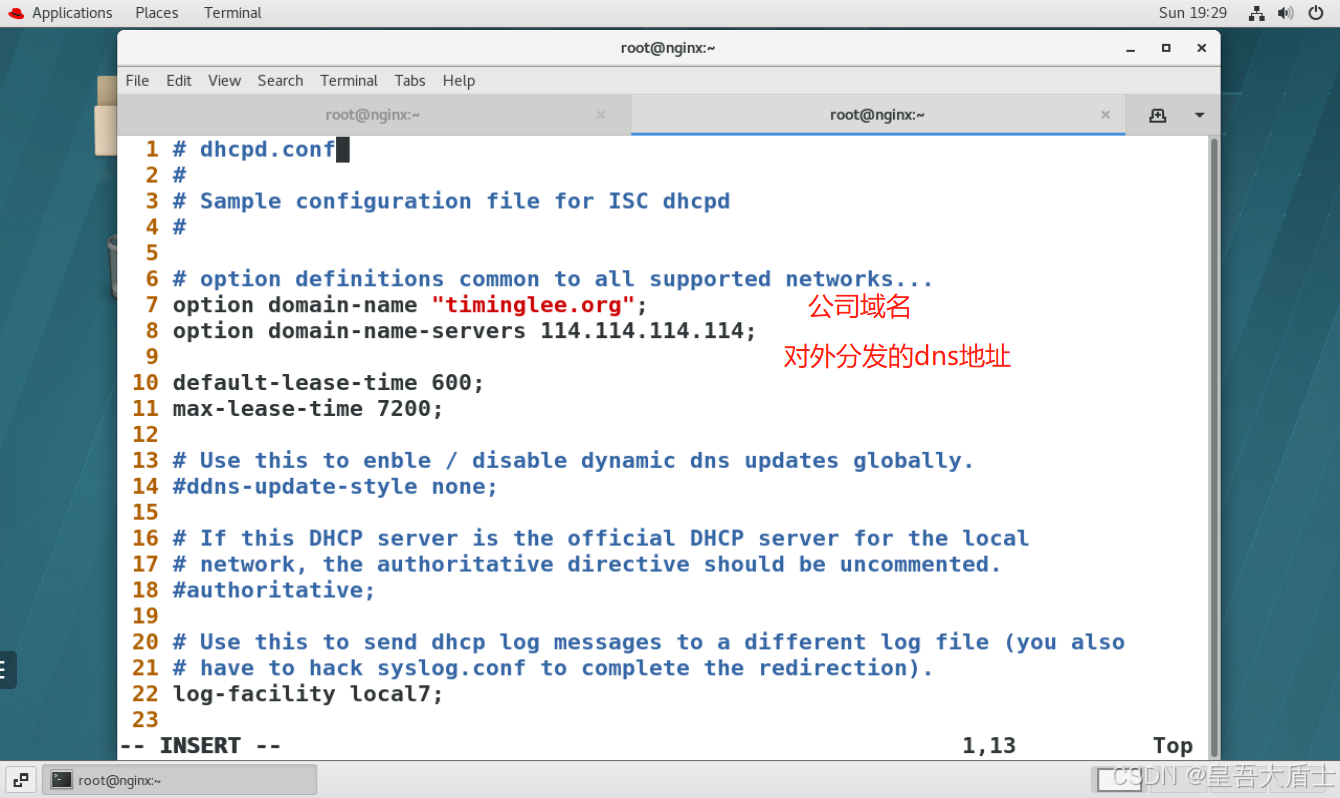Click the "timinglee.org" domain name string
Viewport: 1340px width, 798px height.
pos(533,305)
